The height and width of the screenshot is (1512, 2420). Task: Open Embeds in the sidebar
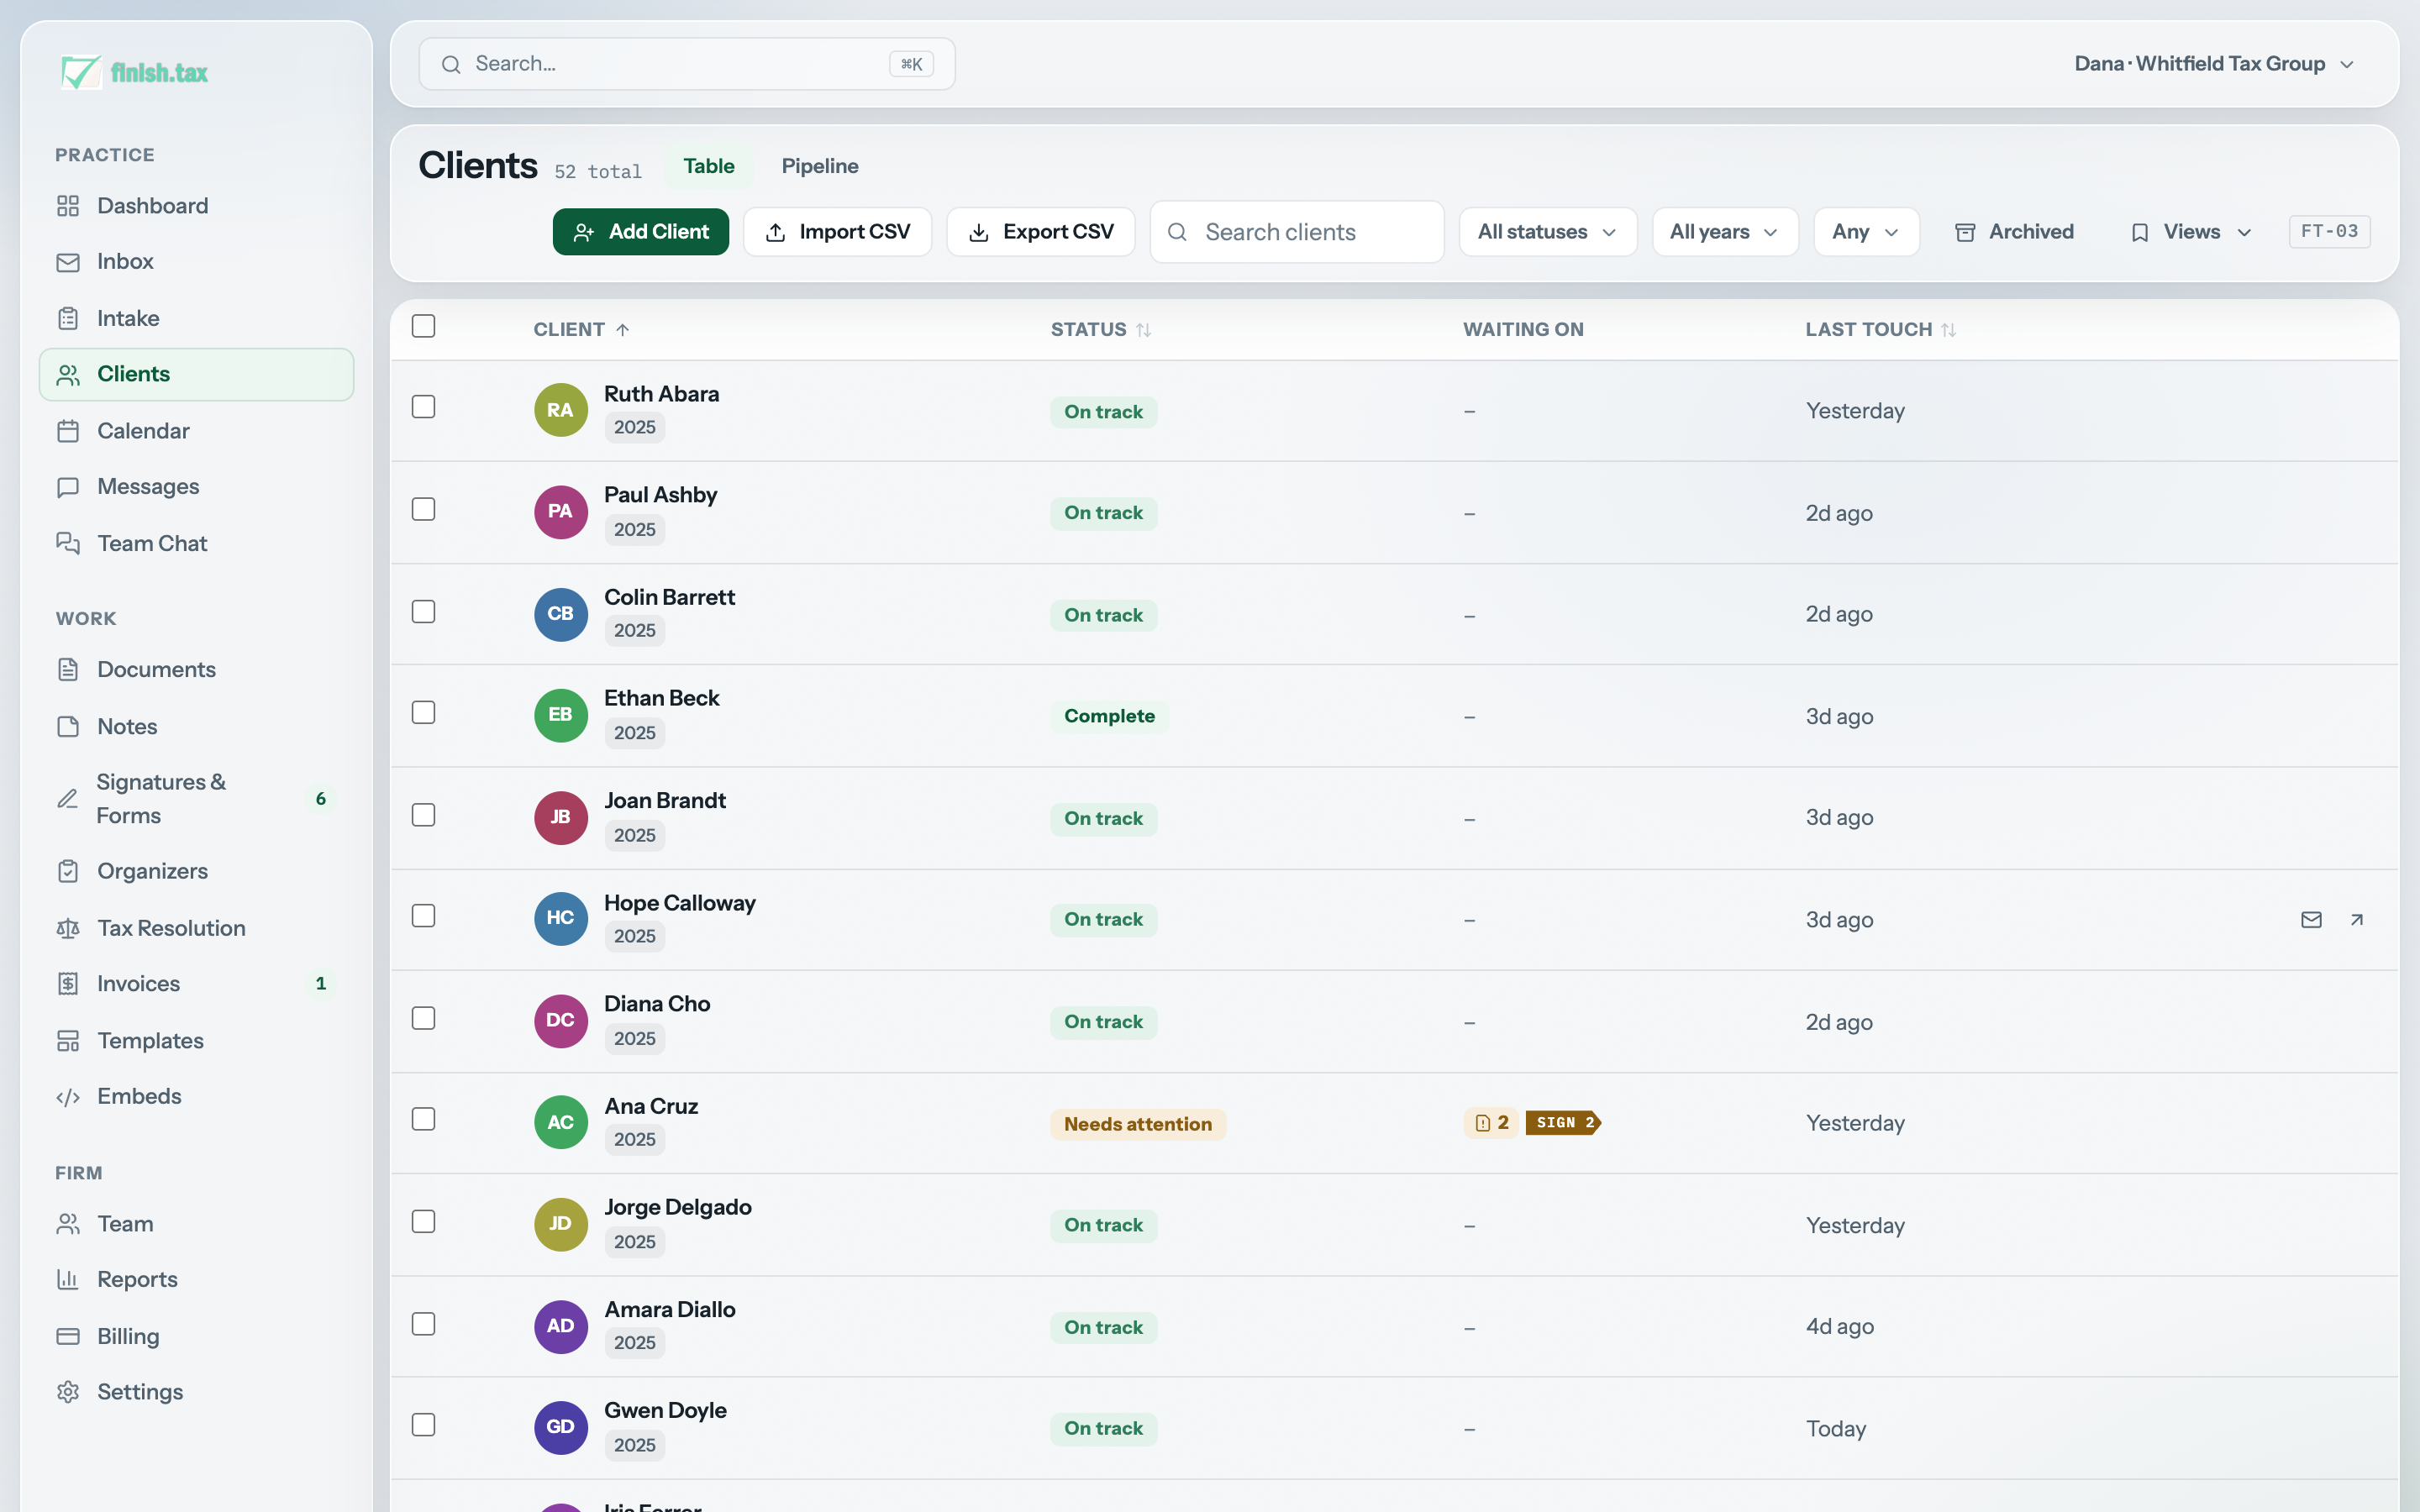(x=196, y=1097)
